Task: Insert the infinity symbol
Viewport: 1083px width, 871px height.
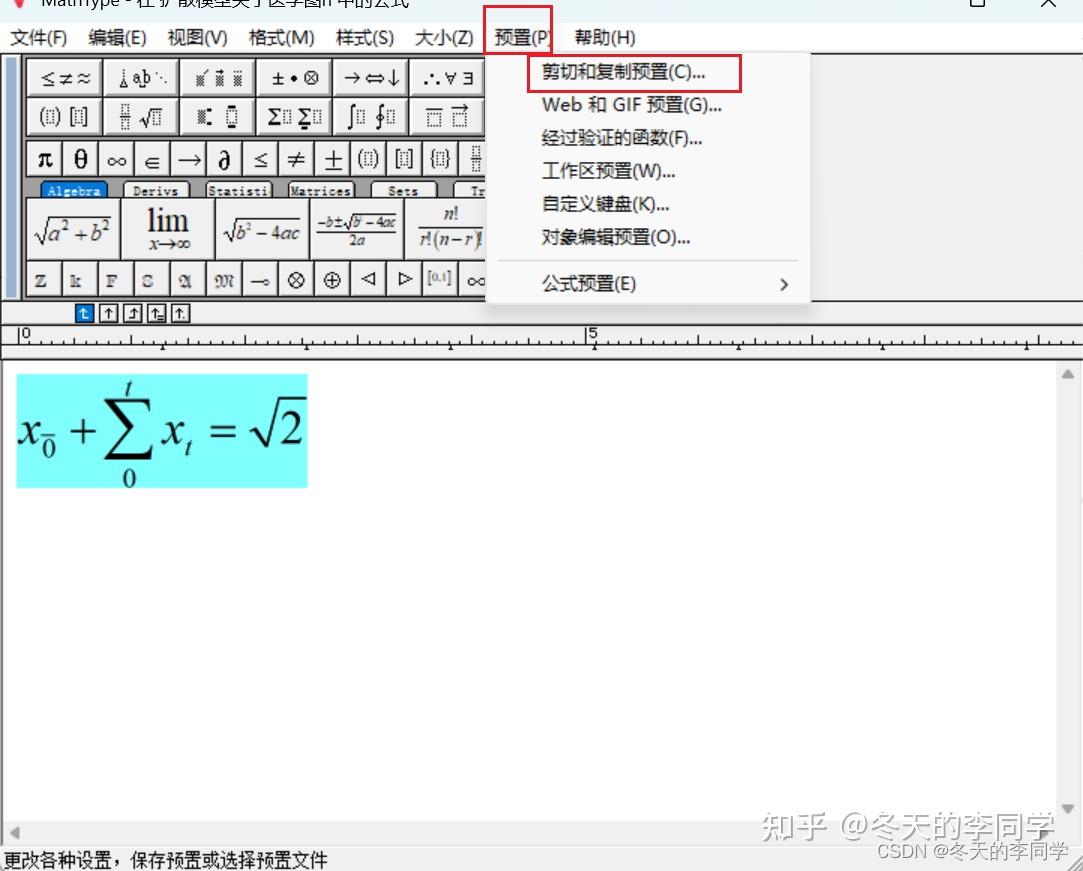Action: click(115, 158)
